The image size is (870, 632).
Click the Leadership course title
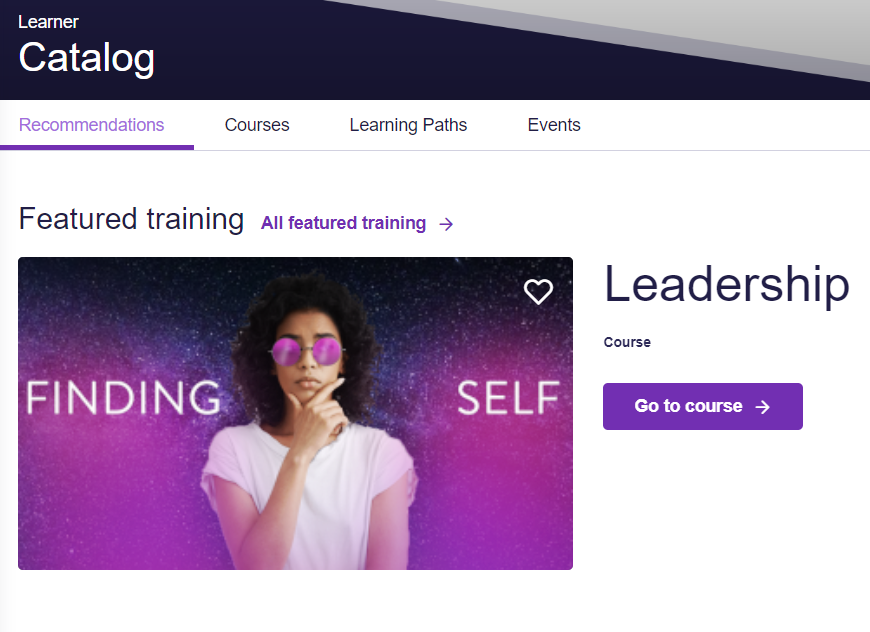pos(727,284)
